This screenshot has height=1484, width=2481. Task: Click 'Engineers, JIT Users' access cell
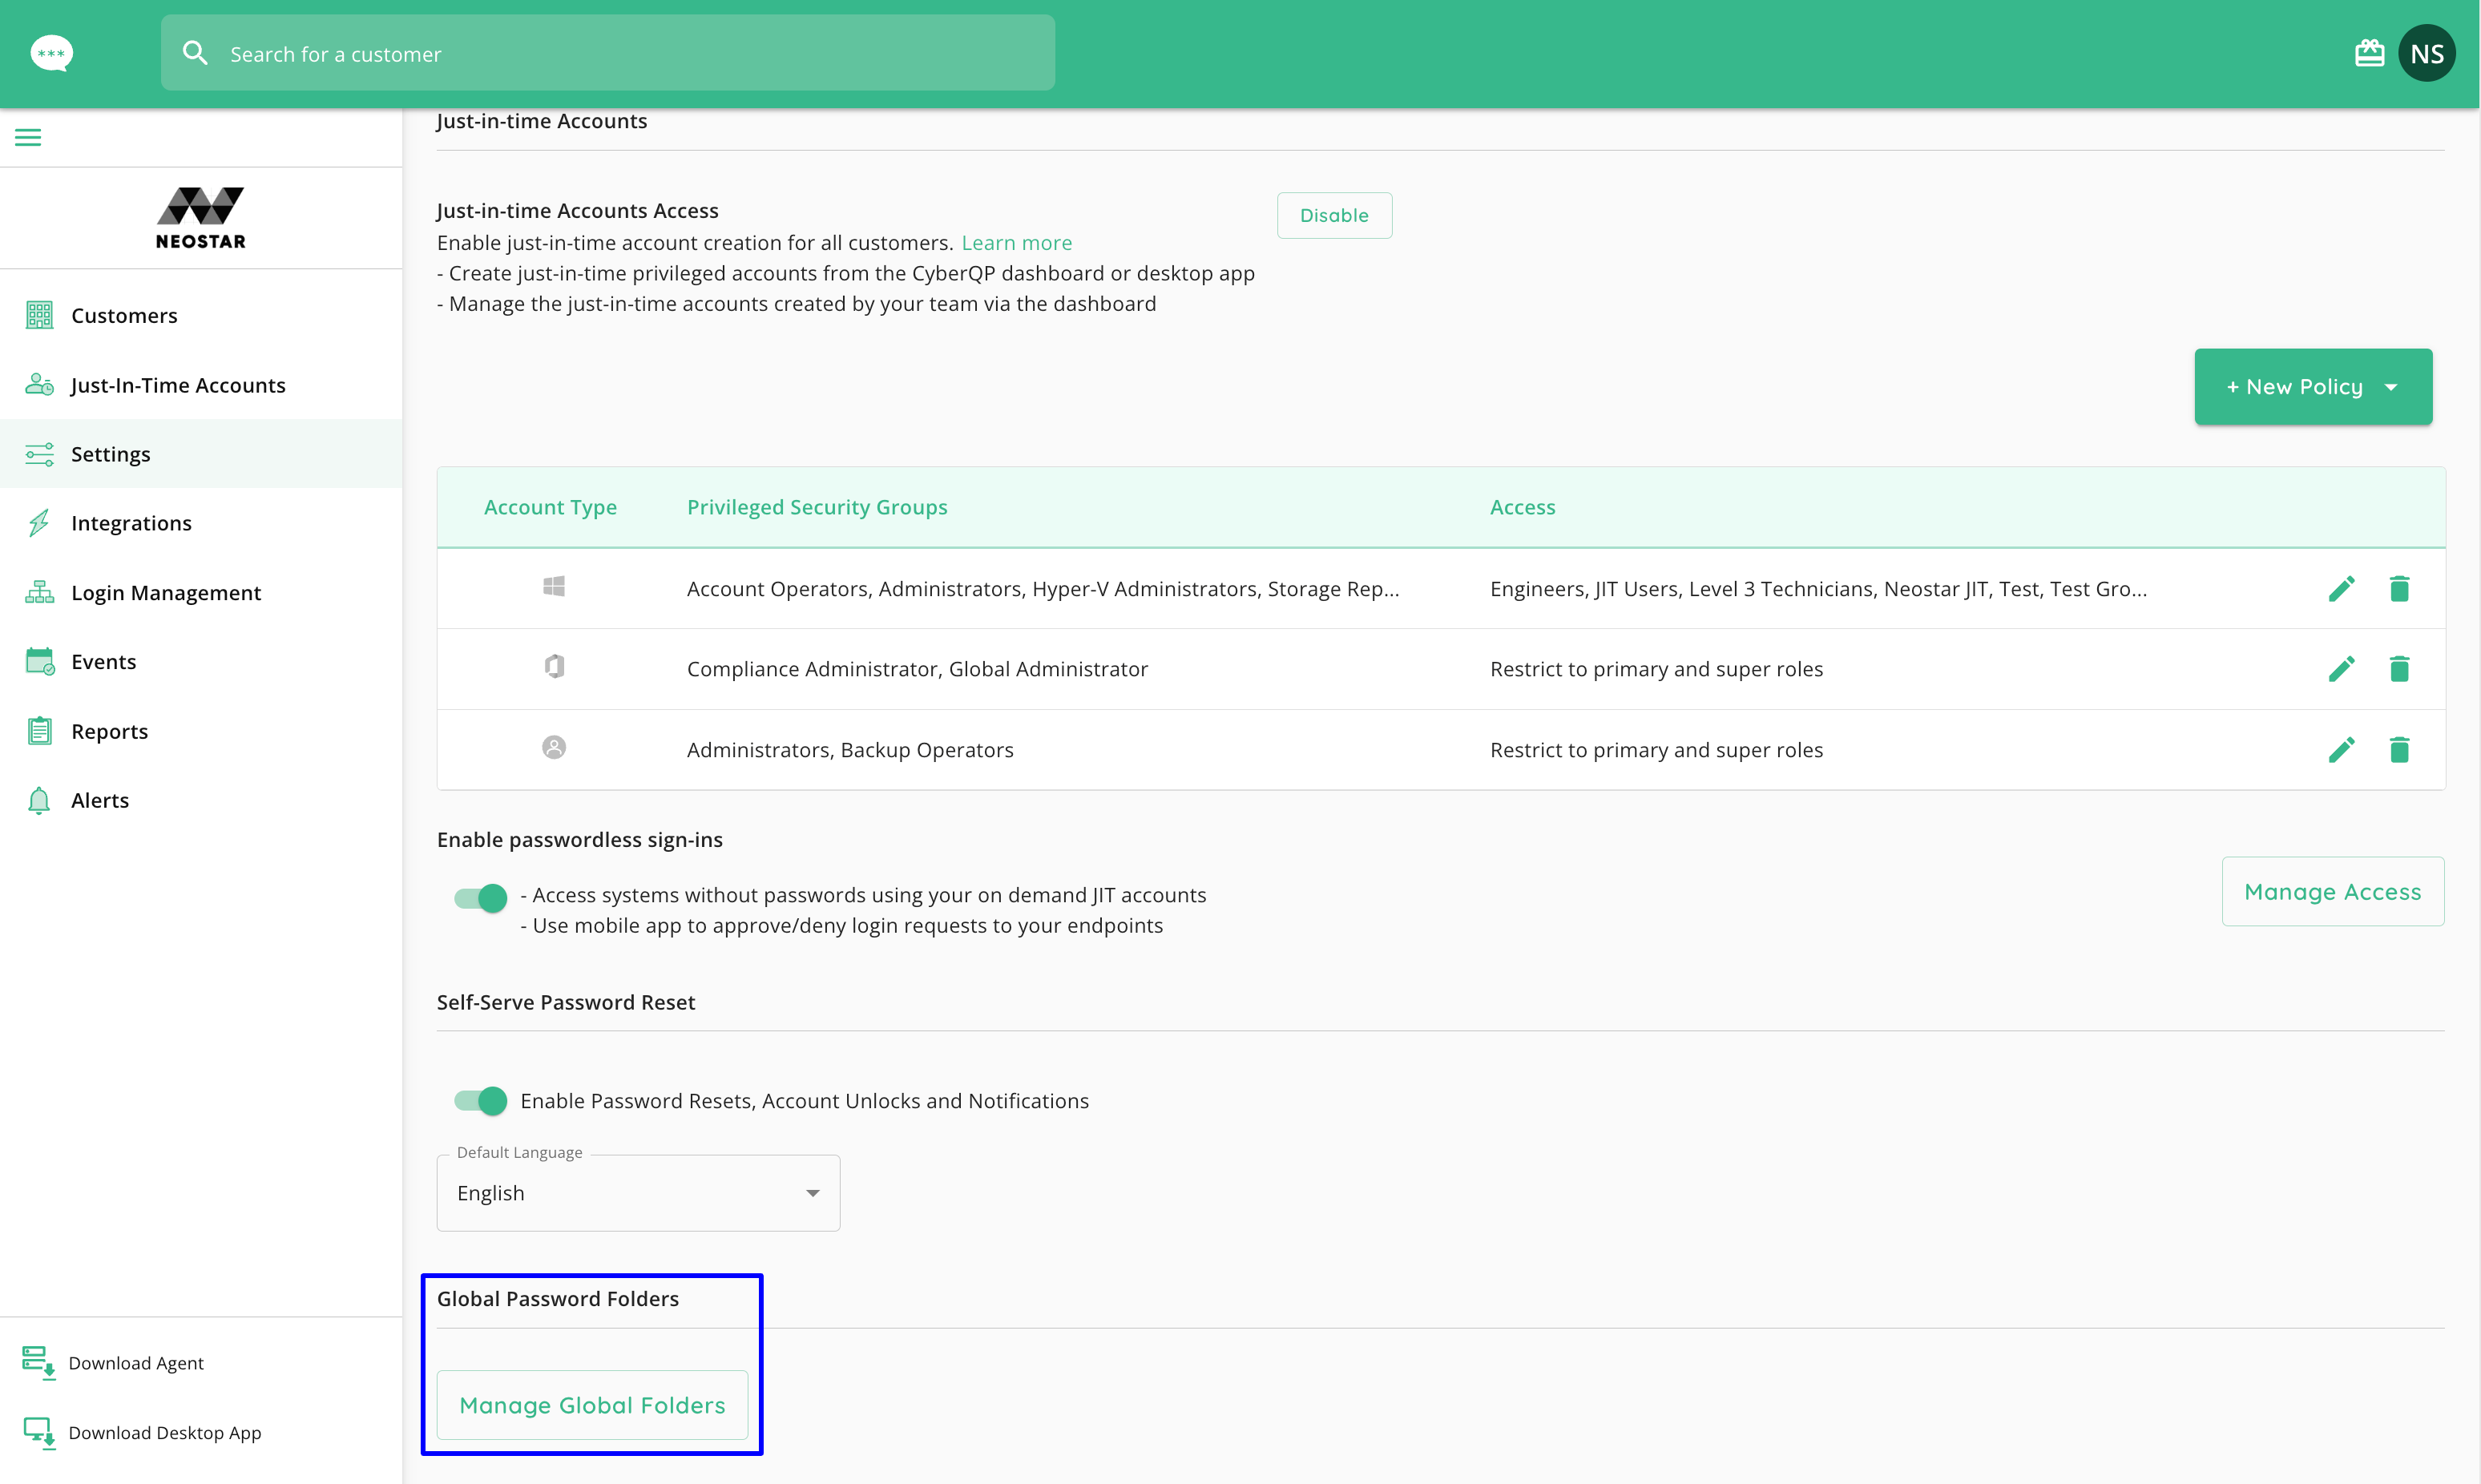click(x=1818, y=588)
